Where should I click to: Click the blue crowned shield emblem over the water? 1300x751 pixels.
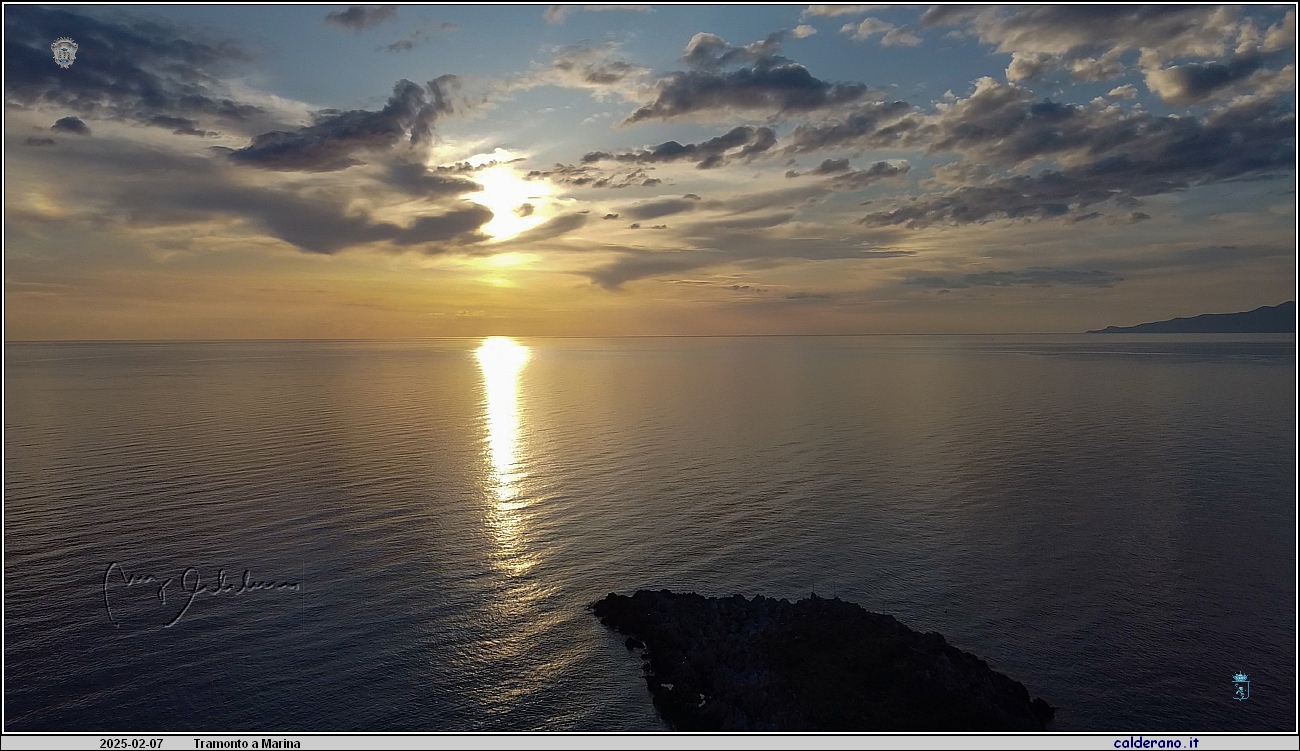click(1240, 686)
